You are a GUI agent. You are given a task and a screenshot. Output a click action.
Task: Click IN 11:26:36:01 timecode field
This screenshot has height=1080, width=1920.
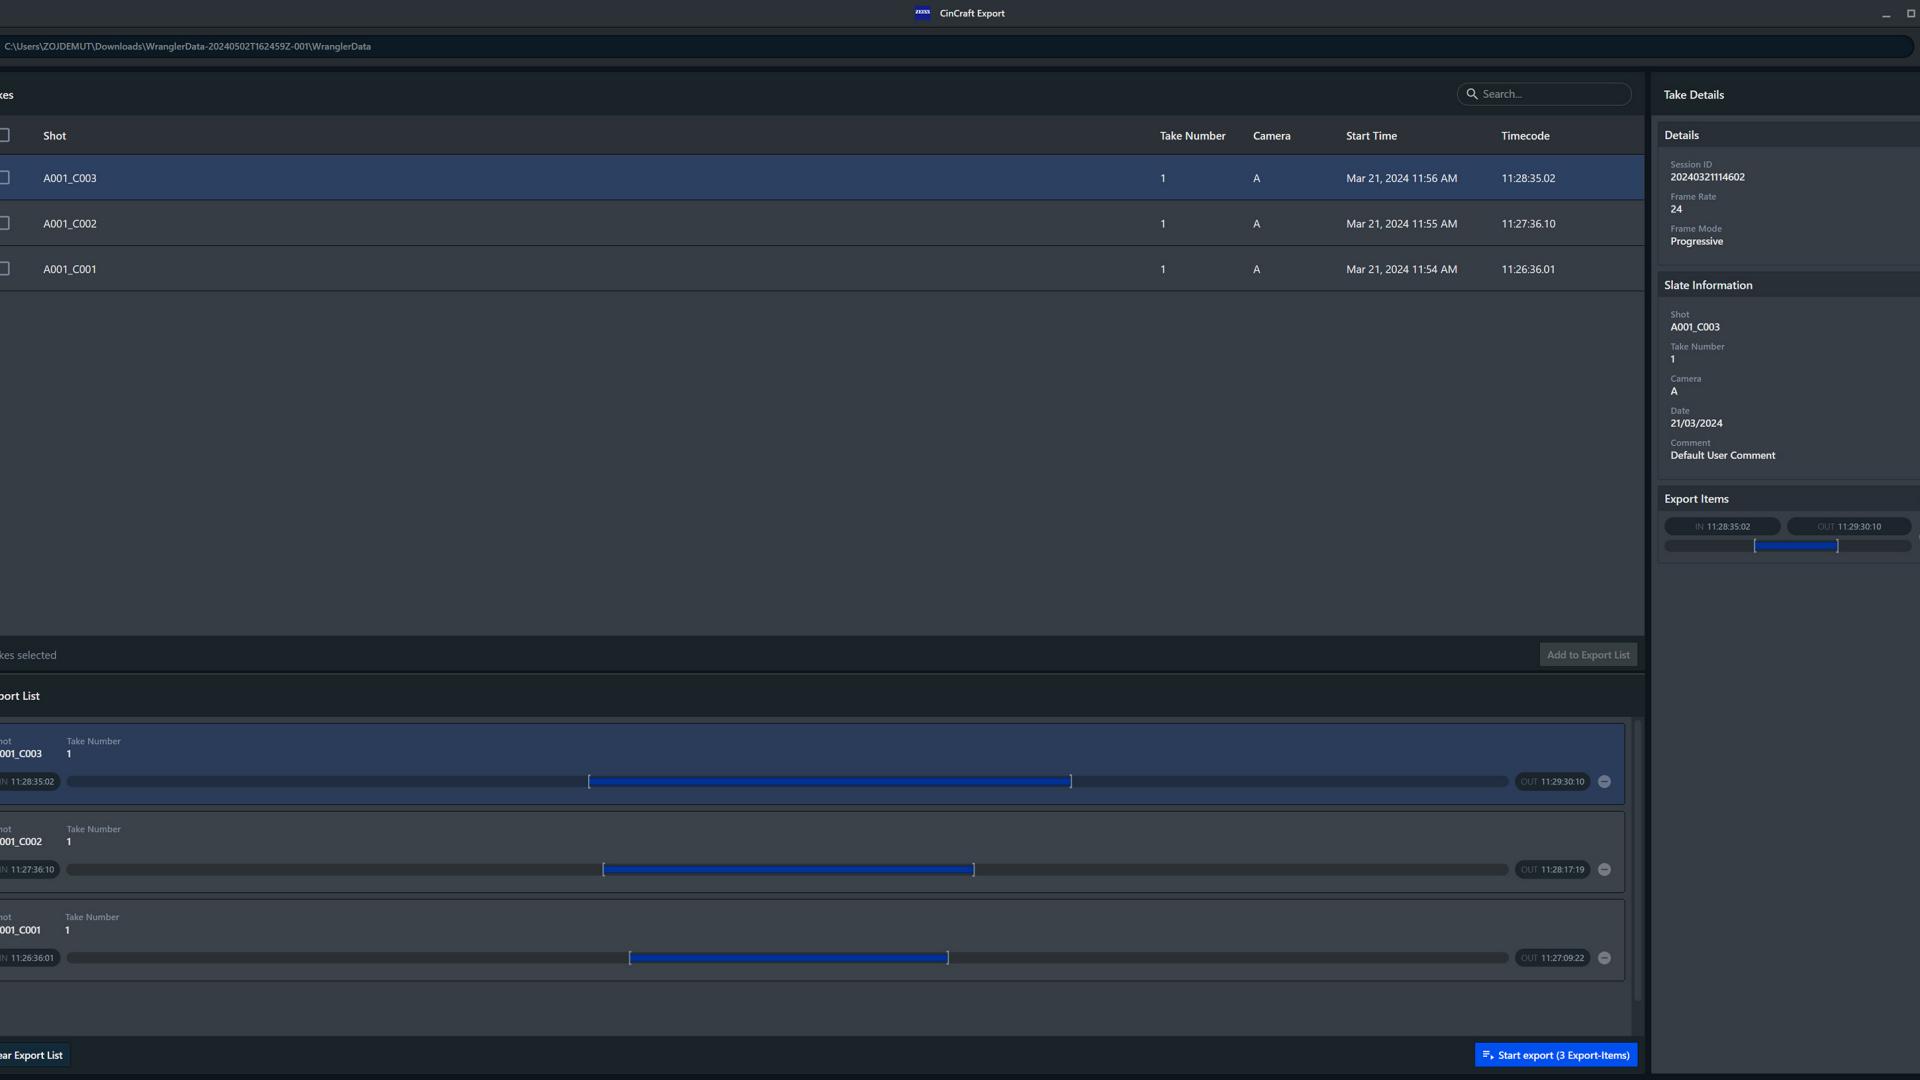pyautogui.click(x=29, y=958)
